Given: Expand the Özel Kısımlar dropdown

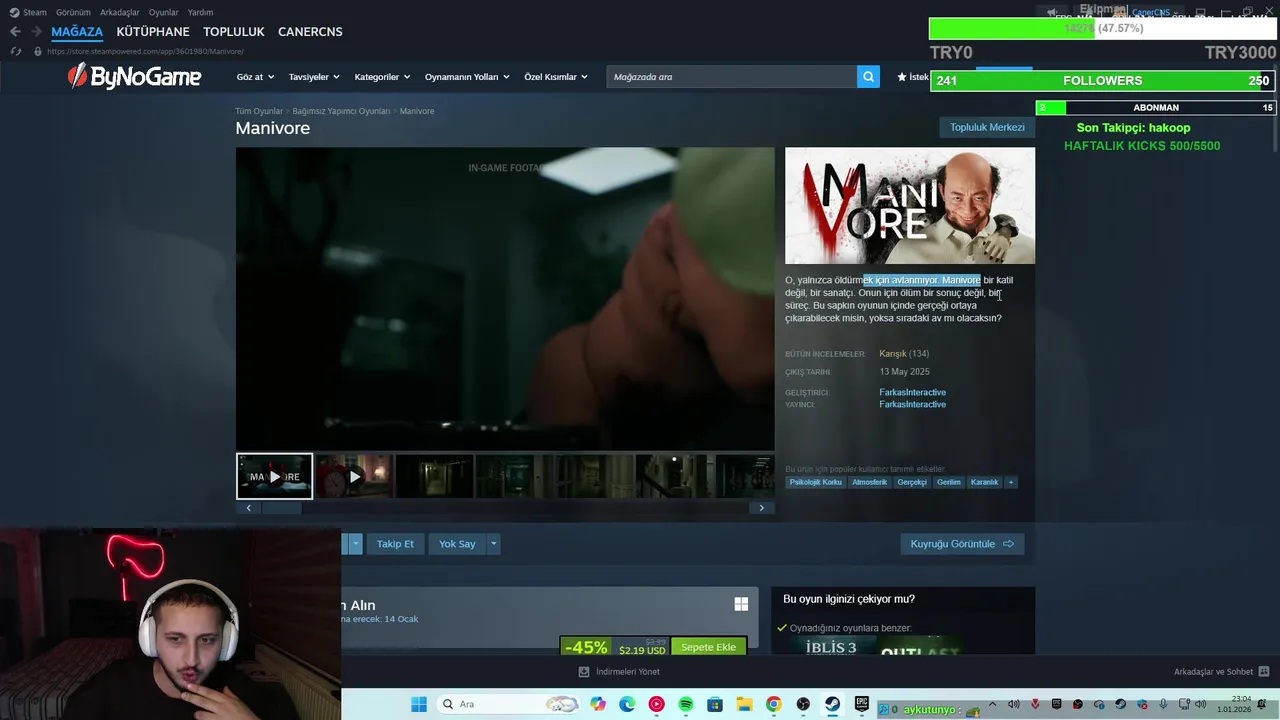Looking at the screenshot, I should (x=556, y=77).
